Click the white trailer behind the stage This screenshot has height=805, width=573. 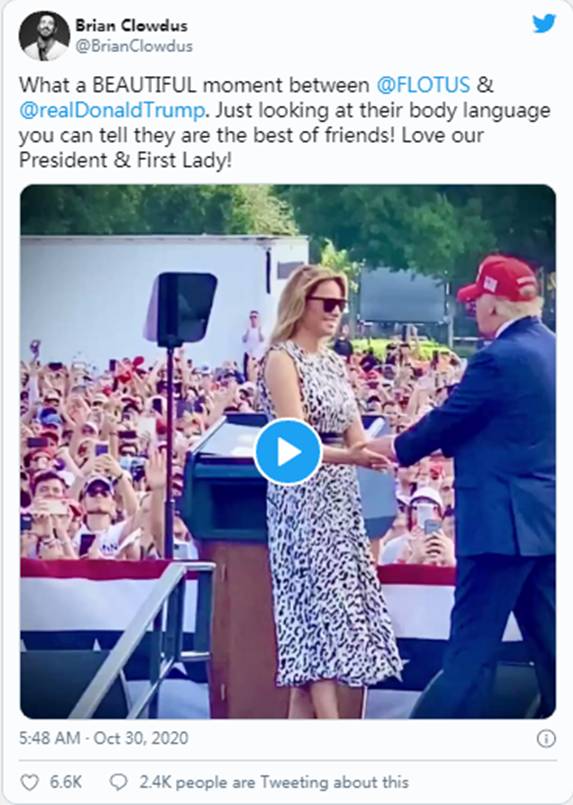click(164, 293)
